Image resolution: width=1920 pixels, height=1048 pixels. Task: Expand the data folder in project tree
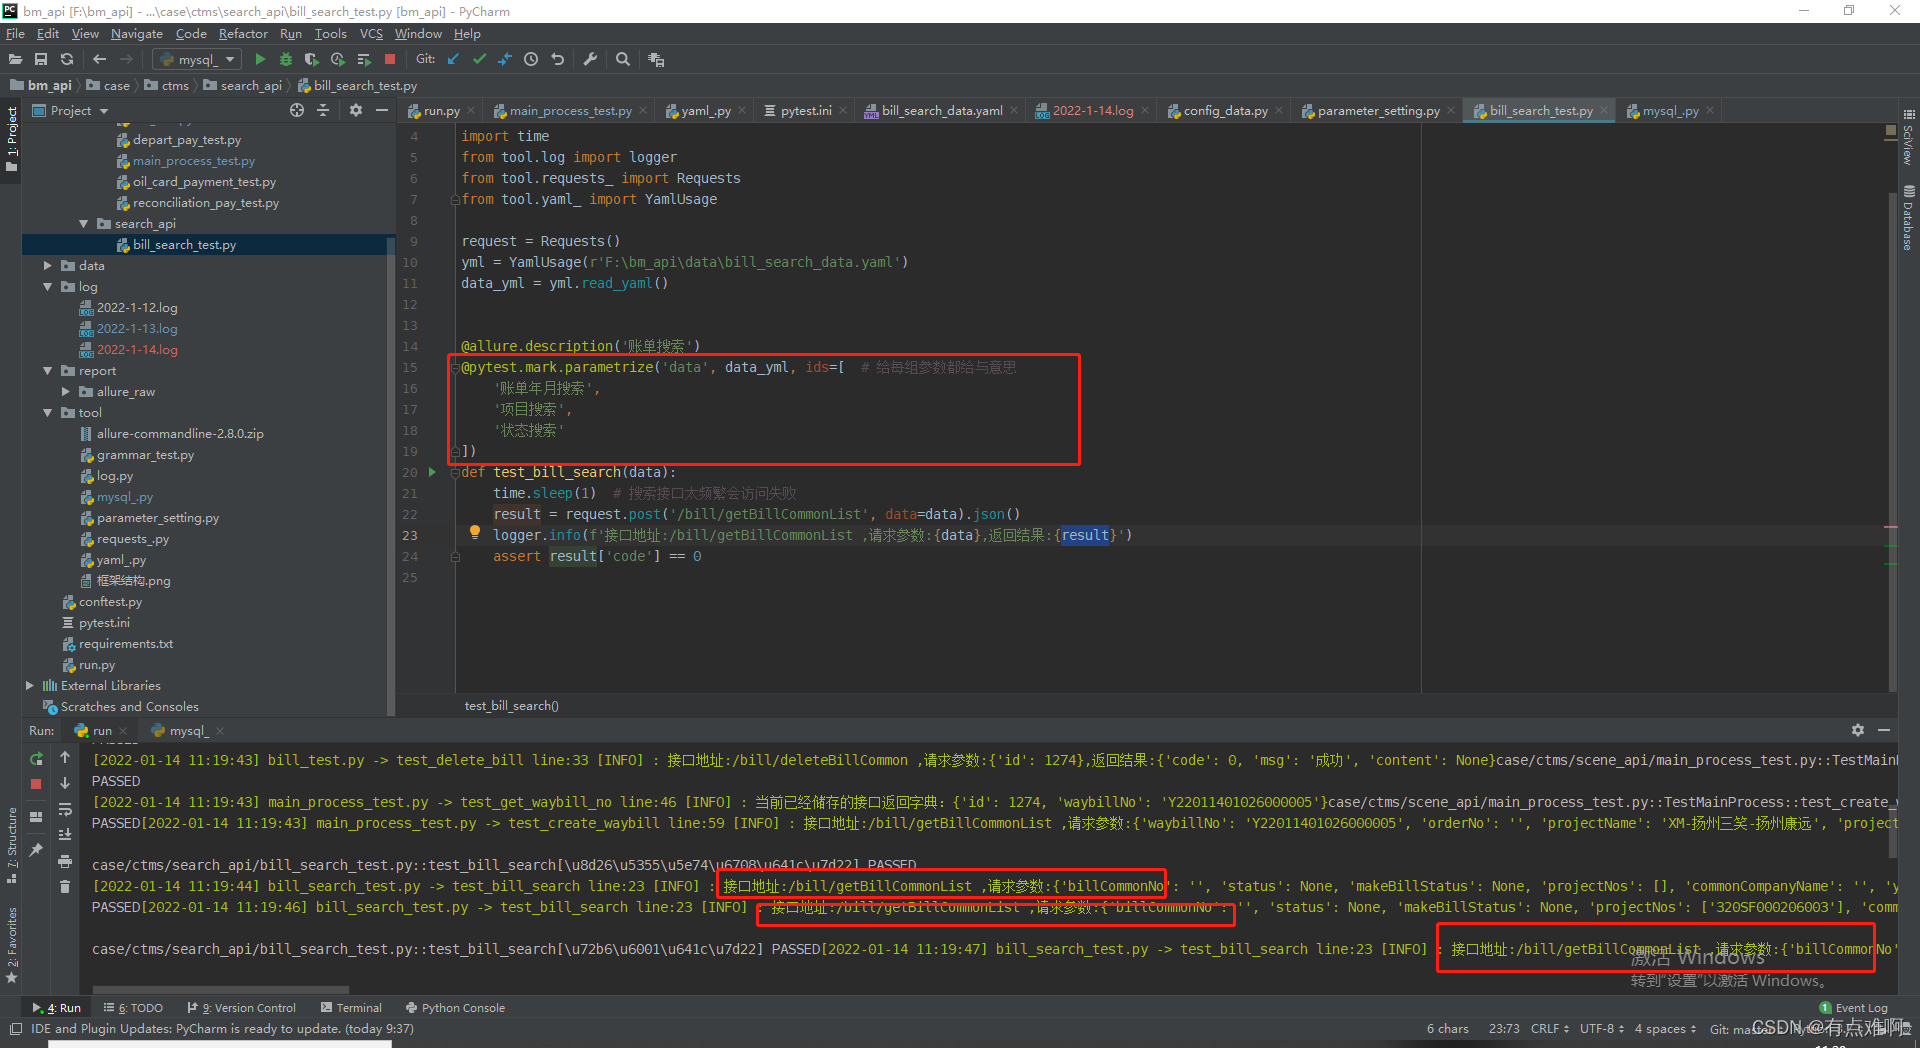point(48,266)
